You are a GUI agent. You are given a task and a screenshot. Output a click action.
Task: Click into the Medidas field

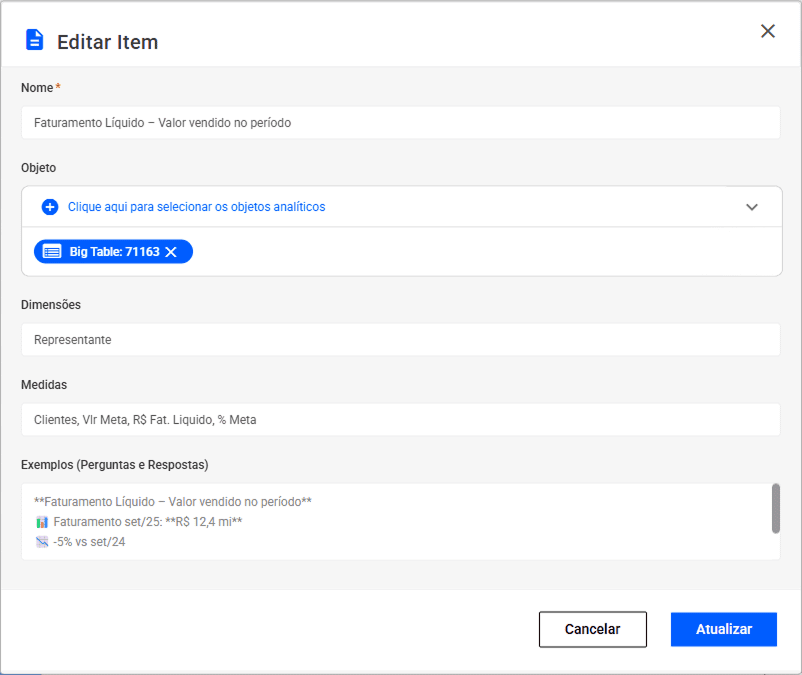[400, 420]
